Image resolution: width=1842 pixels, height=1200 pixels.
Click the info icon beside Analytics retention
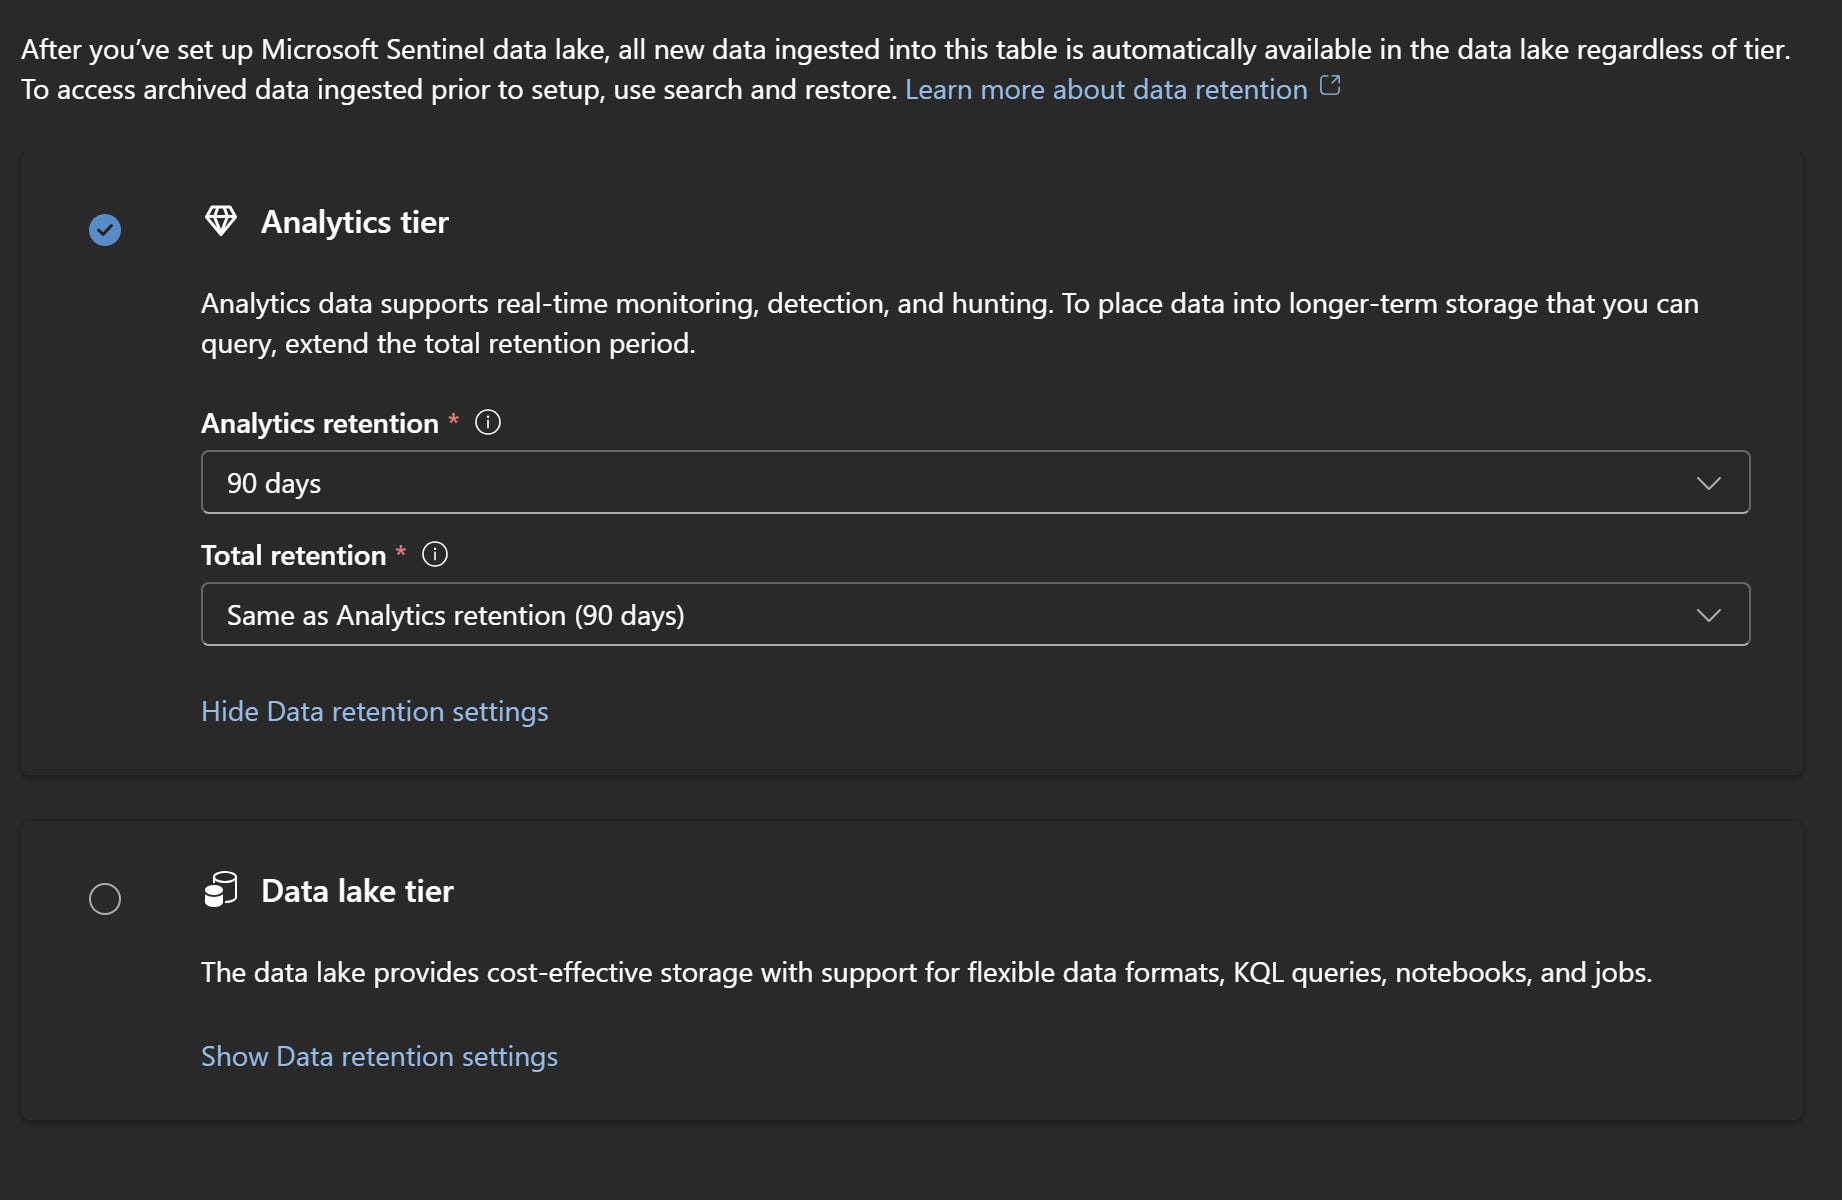click(x=488, y=422)
